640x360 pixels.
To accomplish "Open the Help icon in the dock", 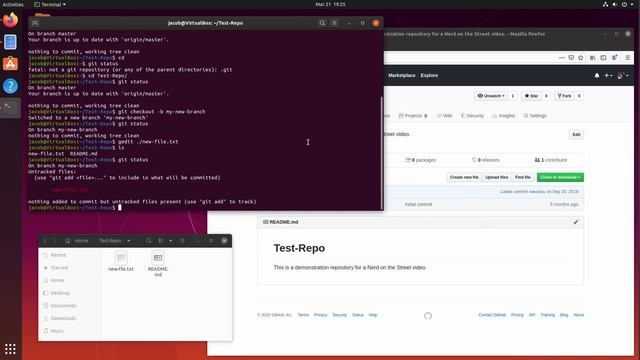I will (x=10, y=86).
